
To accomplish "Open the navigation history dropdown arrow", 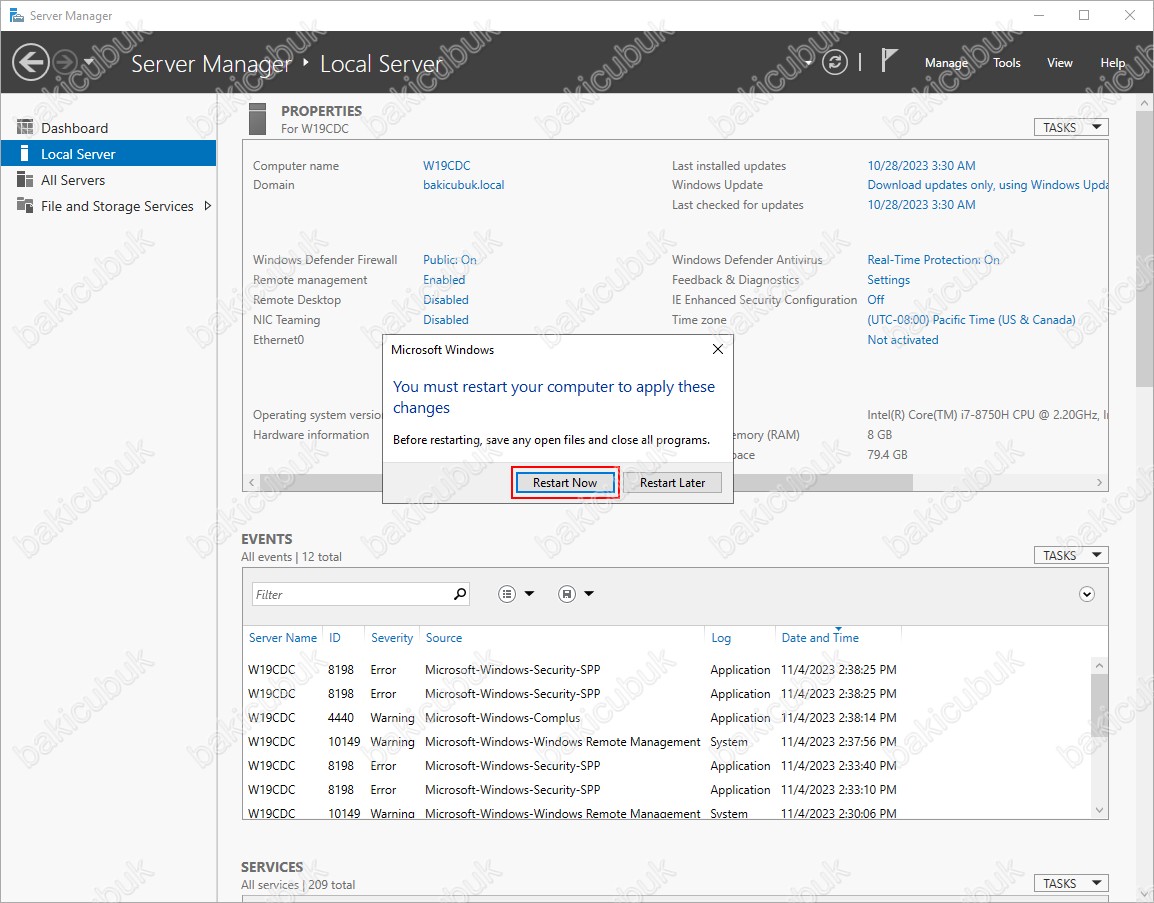I will [x=89, y=62].
